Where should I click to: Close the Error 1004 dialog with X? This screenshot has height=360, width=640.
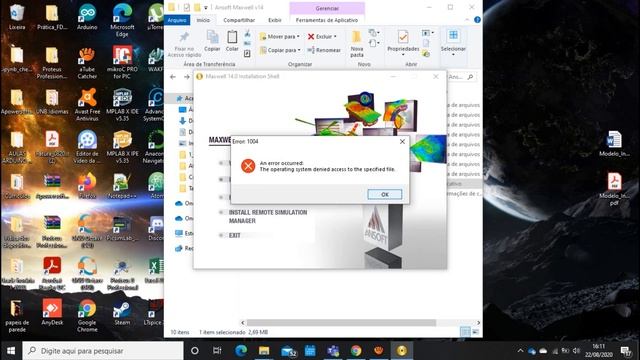click(402, 141)
